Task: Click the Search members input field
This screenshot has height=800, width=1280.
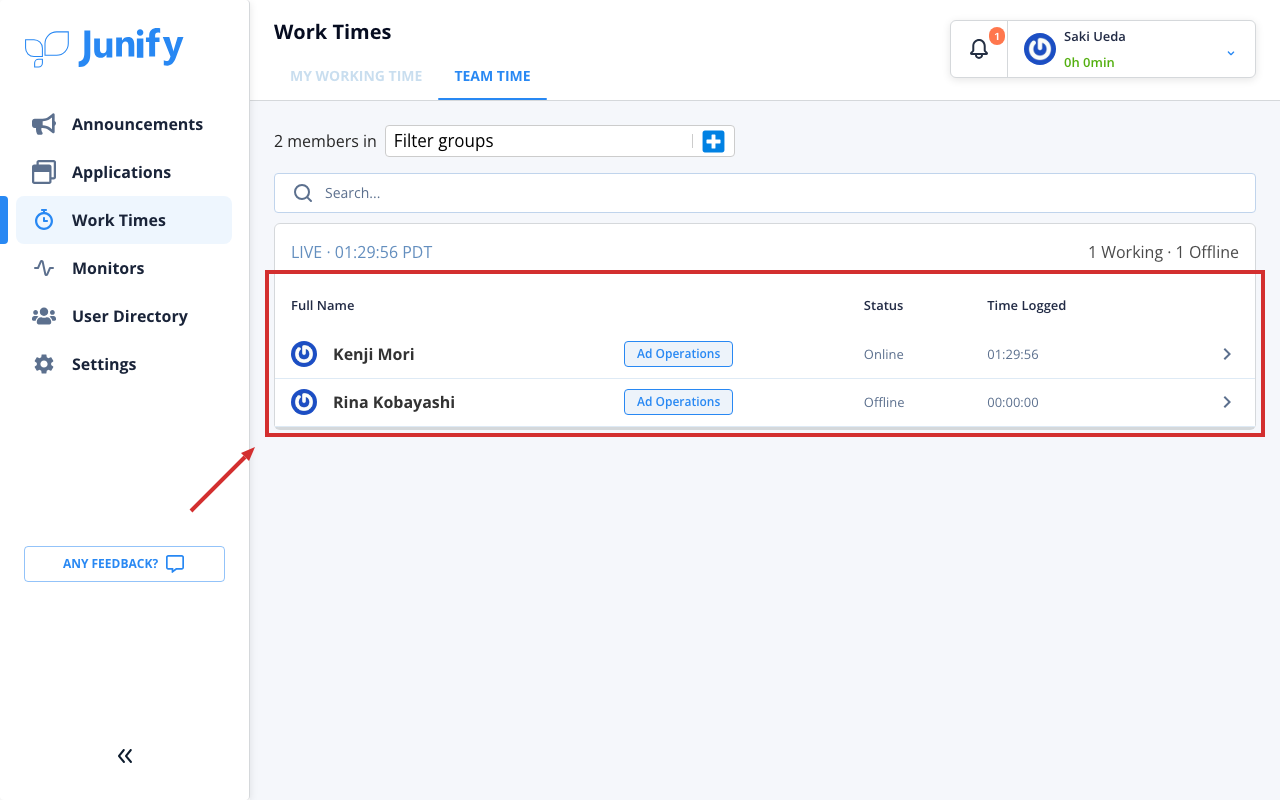Action: point(765,193)
